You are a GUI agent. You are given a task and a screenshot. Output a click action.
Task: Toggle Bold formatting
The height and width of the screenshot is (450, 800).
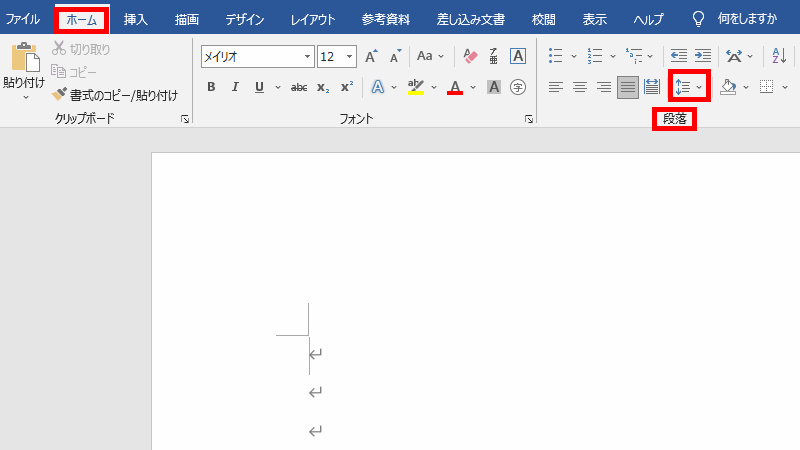tap(211, 87)
